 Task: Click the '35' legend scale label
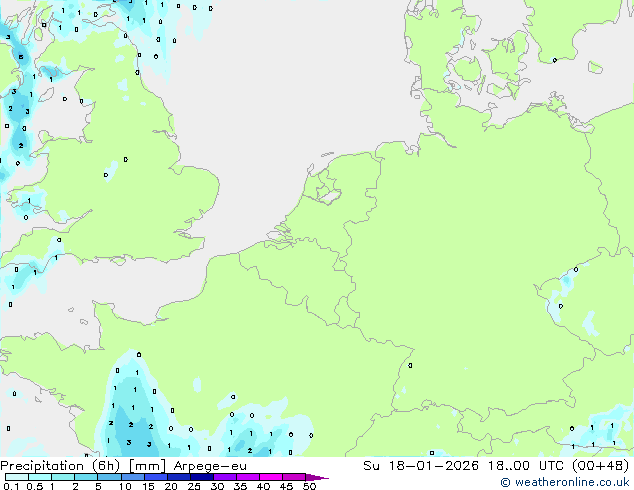pyautogui.click(x=240, y=486)
